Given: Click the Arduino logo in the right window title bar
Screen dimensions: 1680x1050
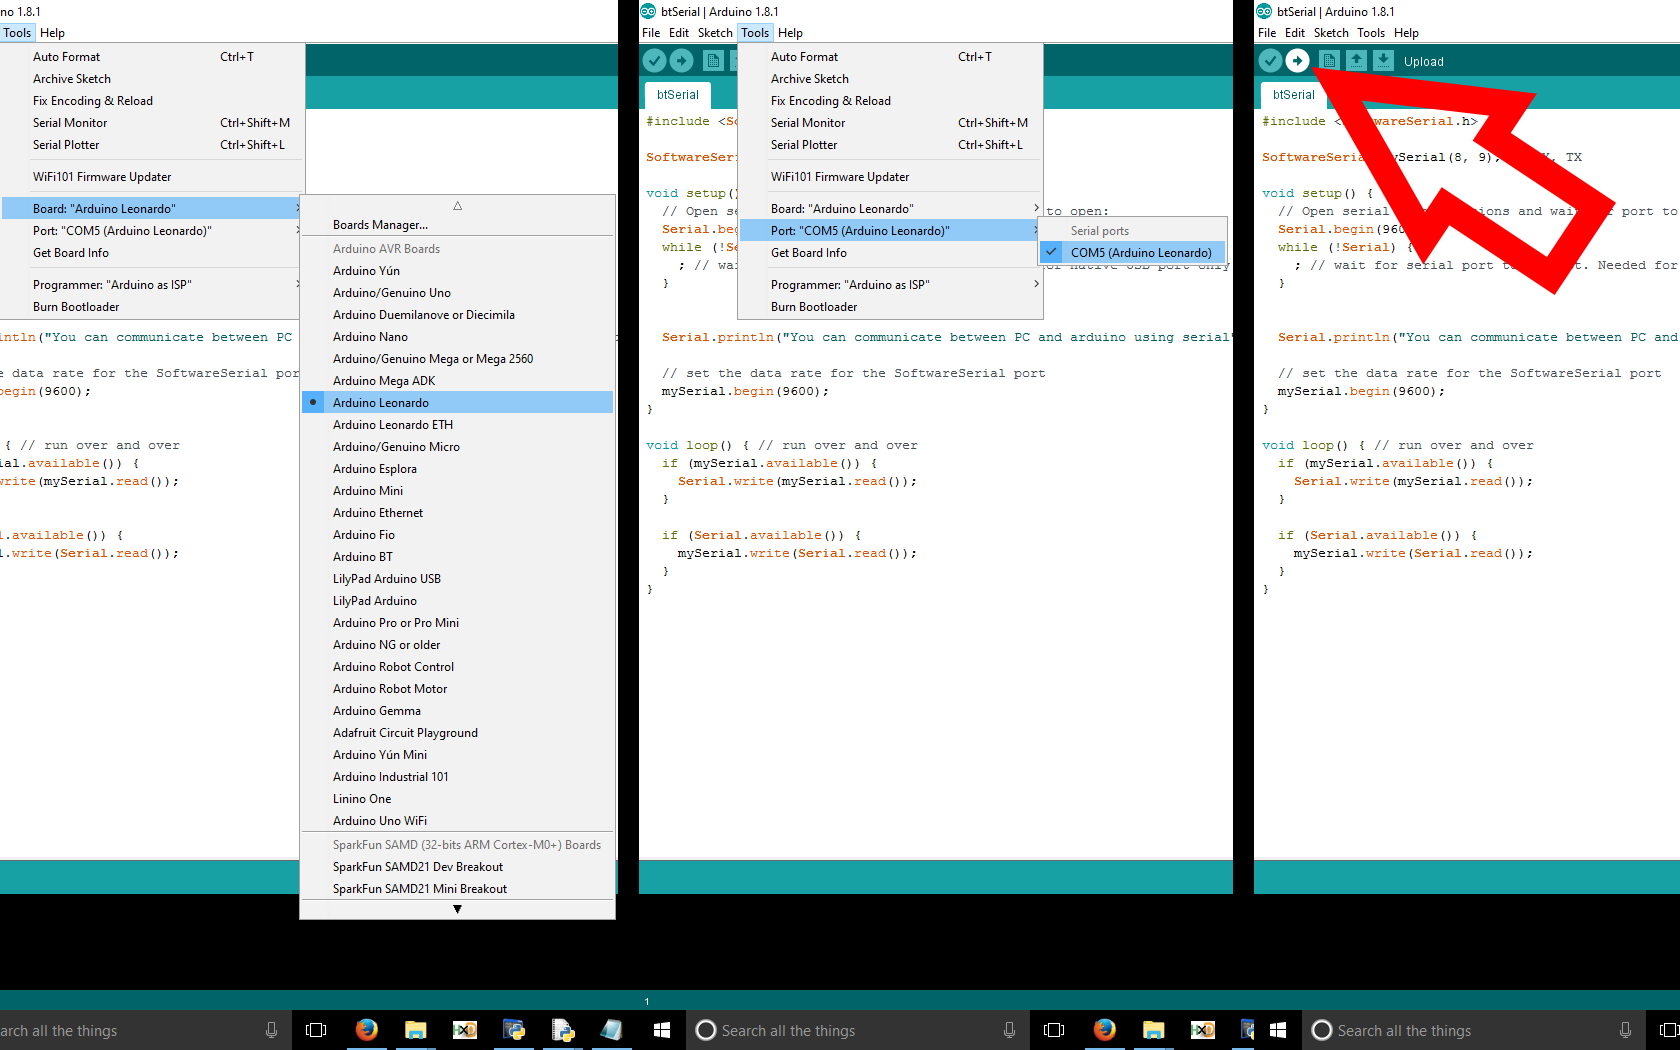Looking at the screenshot, I should point(1264,12).
